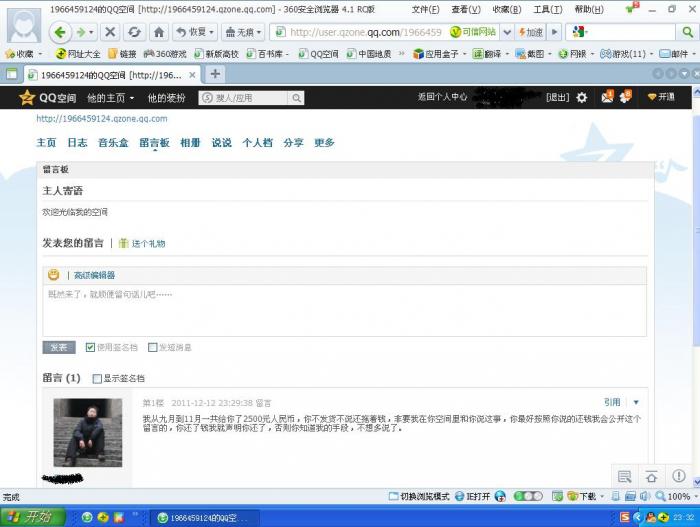Open the 收藏(B) menu

pyautogui.click(x=507, y=9)
